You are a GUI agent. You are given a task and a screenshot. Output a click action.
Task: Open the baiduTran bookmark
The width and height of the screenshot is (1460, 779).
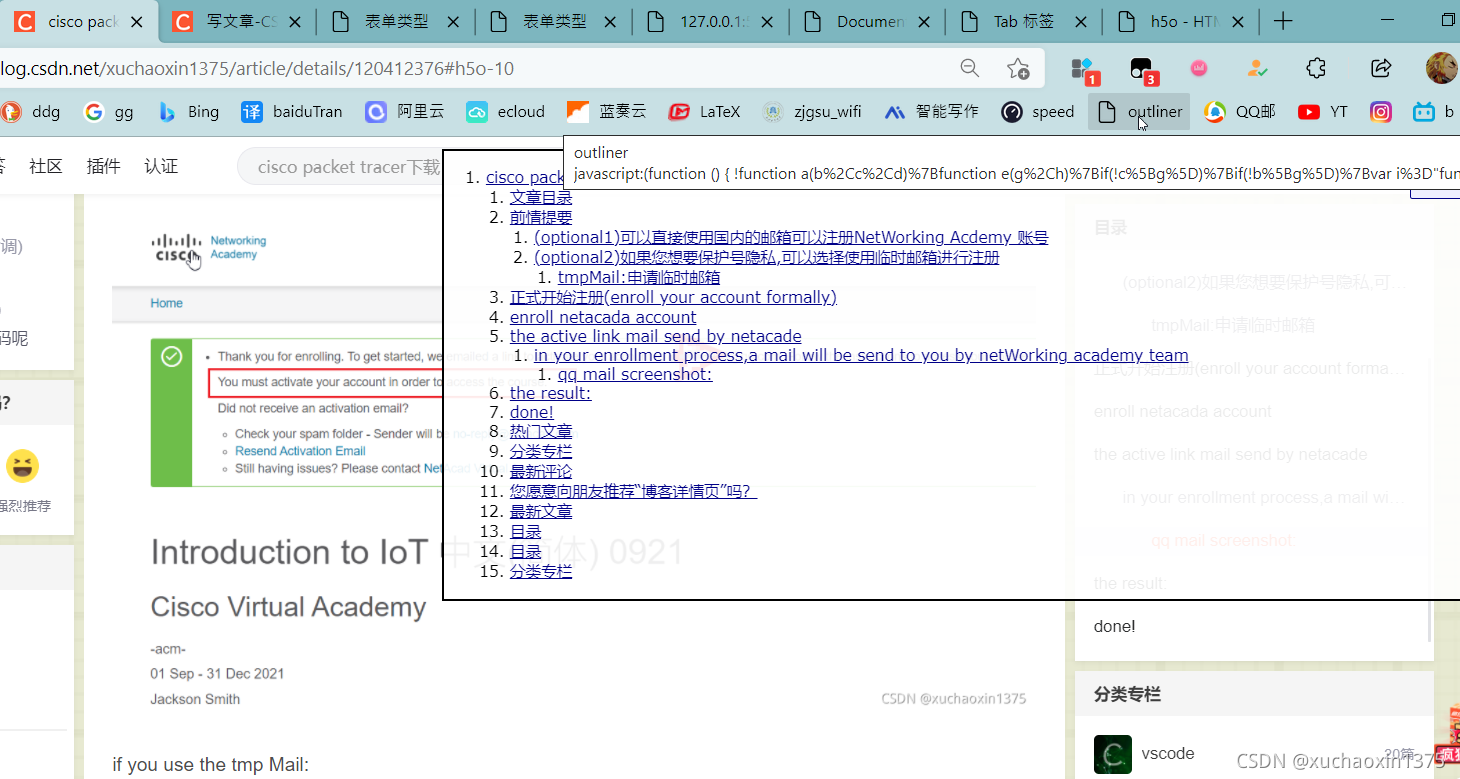pos(292,112)
